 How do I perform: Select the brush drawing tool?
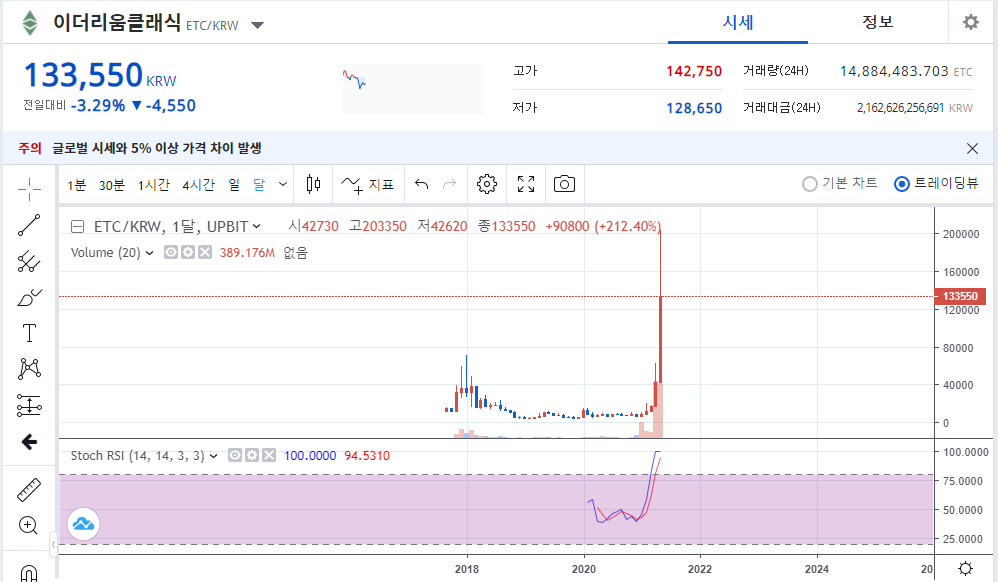[29, 297]
